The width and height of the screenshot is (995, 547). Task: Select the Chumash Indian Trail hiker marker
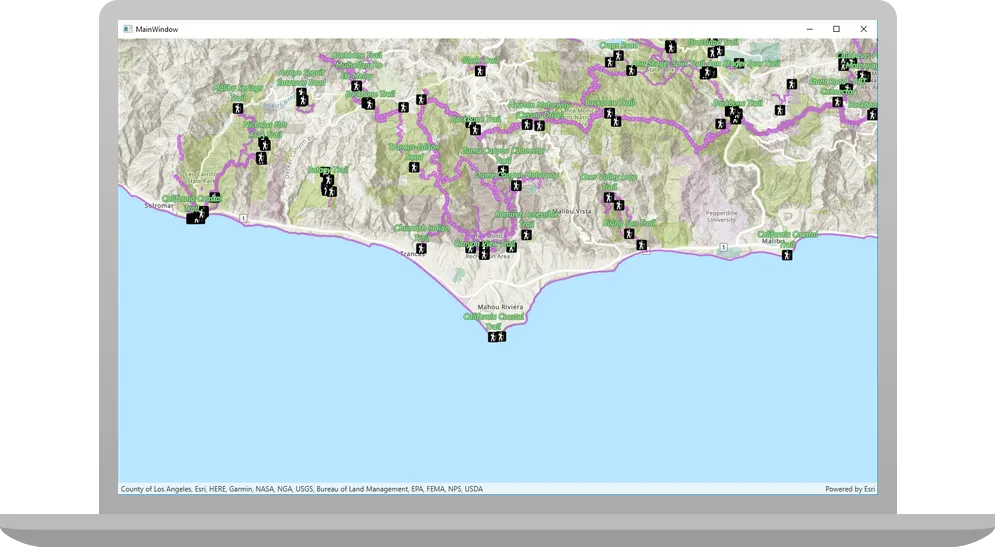point(421,248)
